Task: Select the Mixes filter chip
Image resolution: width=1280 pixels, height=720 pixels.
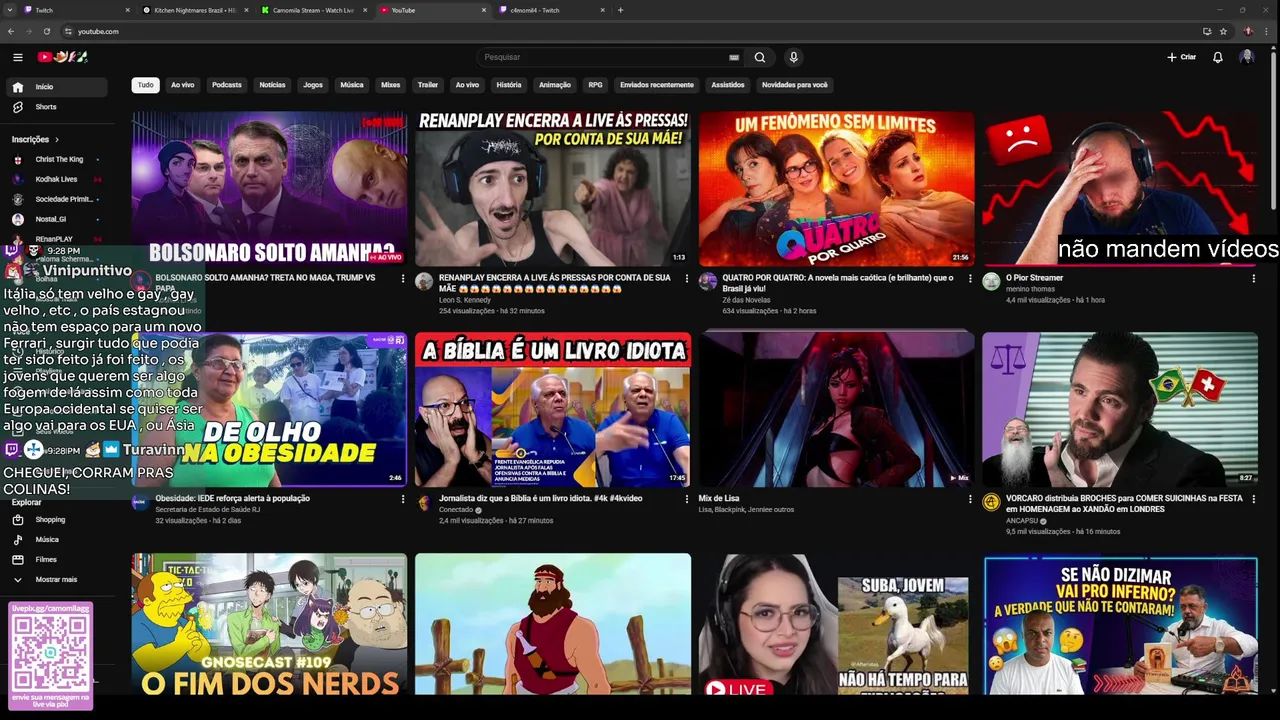Action: [x=391, y=85]
